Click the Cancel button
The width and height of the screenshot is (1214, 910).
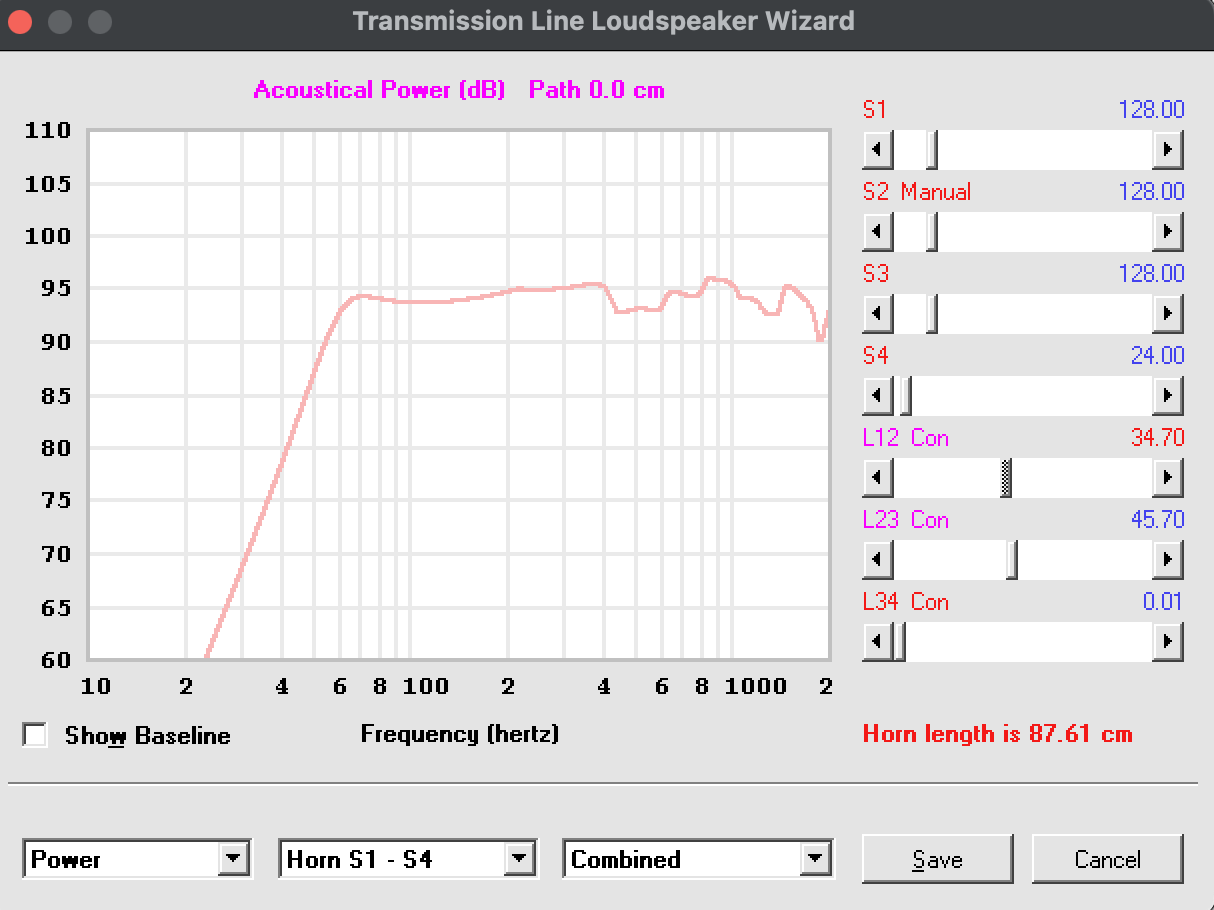point(1107,859)
